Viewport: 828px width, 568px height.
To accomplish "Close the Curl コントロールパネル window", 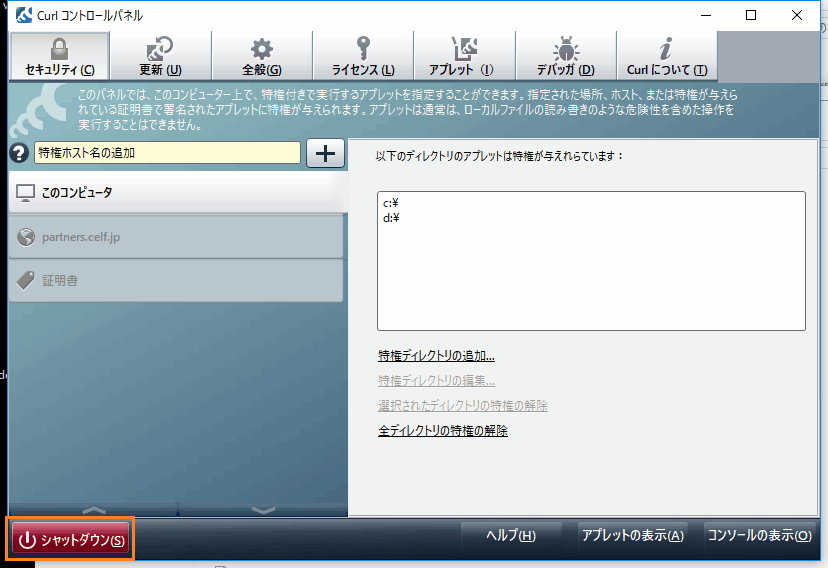I will pos(797,15).
